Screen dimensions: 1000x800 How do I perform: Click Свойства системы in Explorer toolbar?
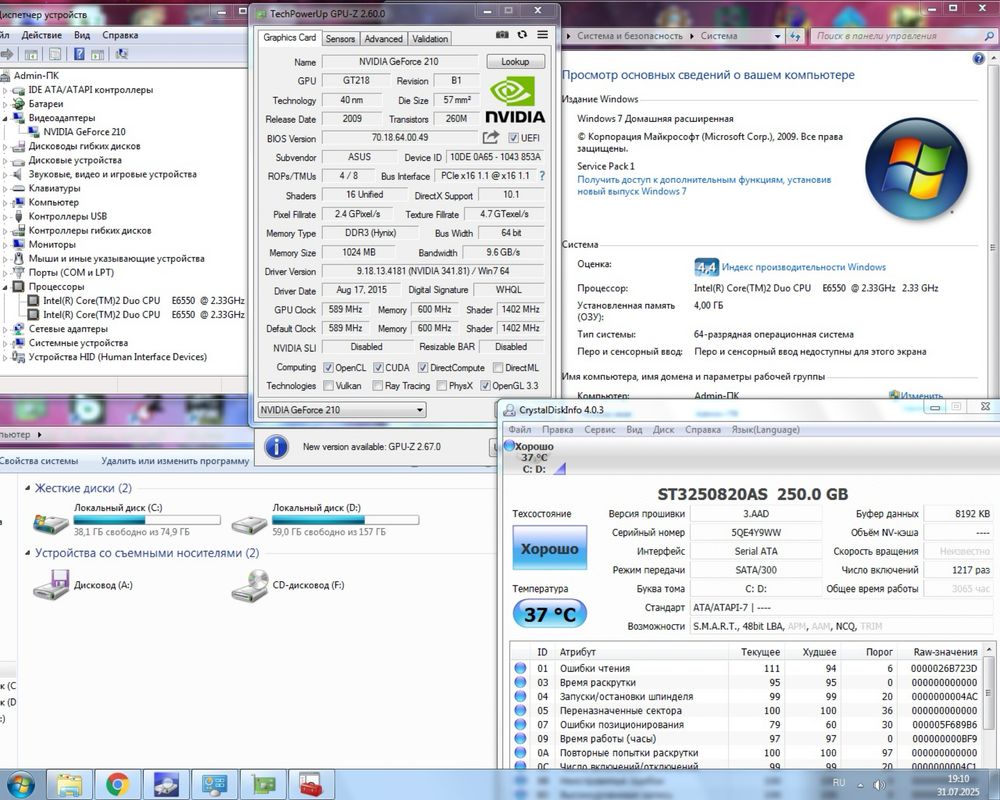(38, 461)
